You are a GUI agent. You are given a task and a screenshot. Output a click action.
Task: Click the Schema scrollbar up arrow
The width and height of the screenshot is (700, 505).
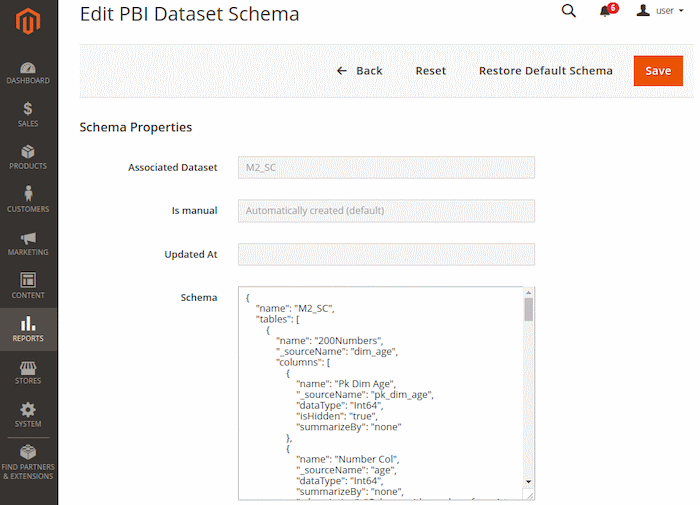coord(529,292)
